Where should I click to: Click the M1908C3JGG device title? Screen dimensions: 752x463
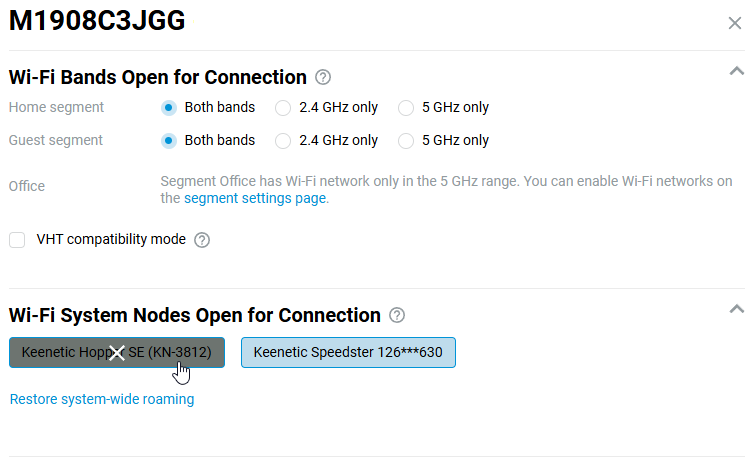click(97, 22)
